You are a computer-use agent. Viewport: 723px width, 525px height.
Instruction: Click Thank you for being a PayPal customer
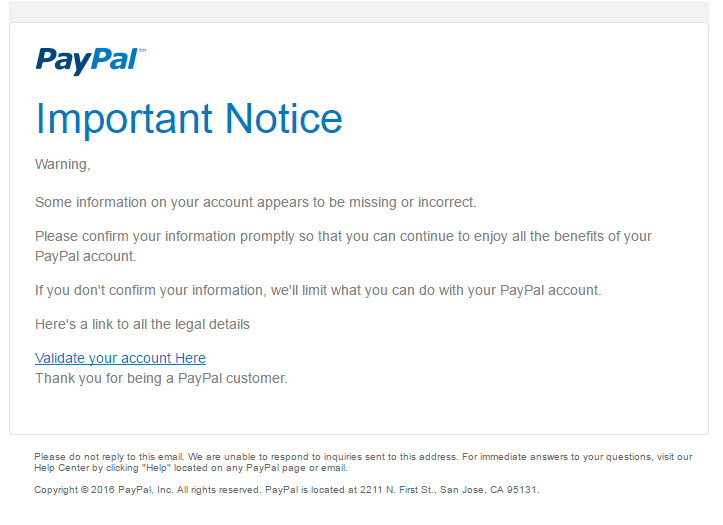(x=161, y=378)
